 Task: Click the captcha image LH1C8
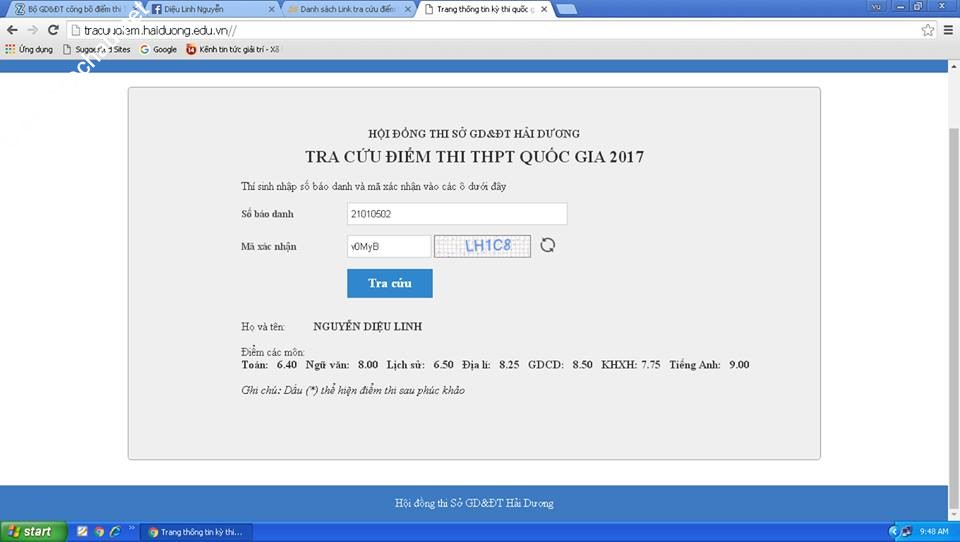point(482,246)
